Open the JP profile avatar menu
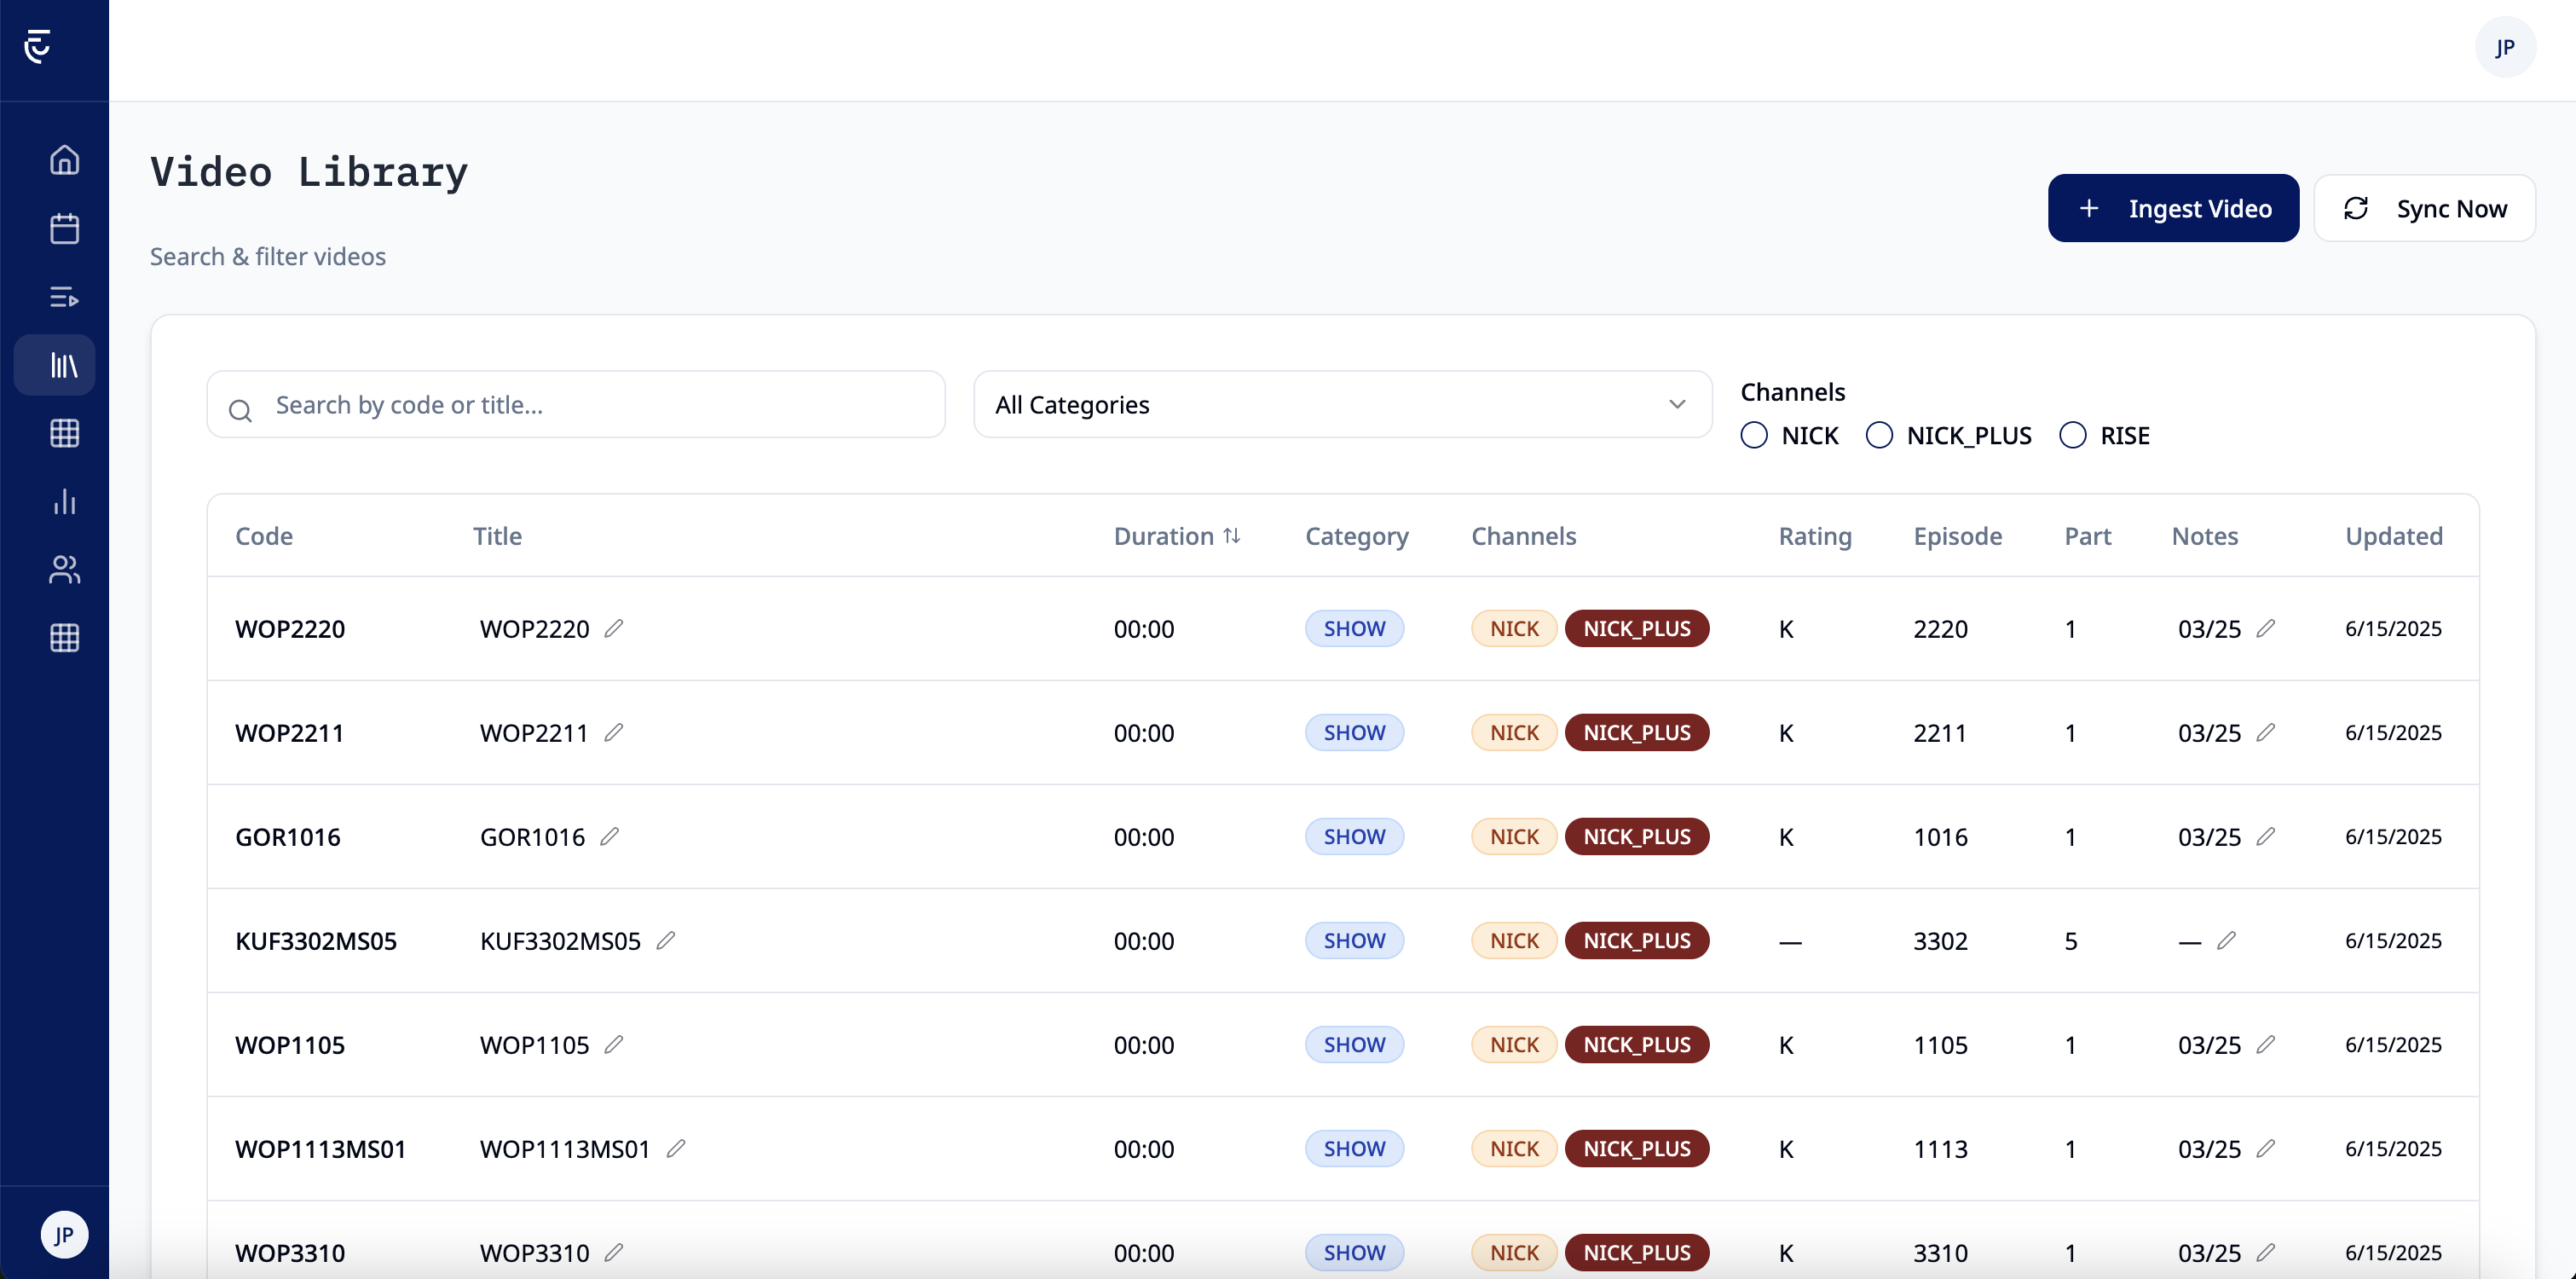 point(2505,47)
